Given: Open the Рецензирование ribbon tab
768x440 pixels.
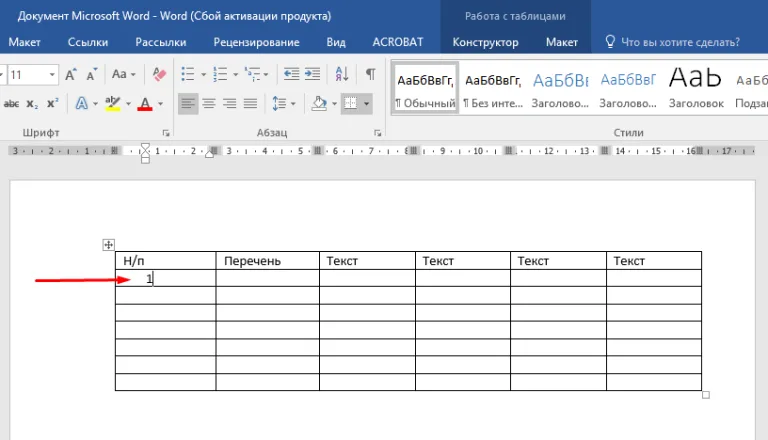Looking at the screenshot, I should [x=256, y=42].
